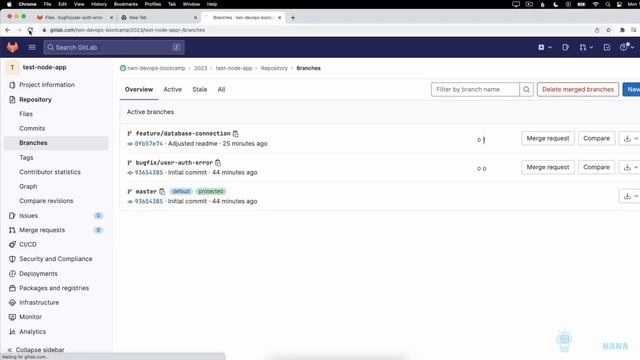Click Filter by branch name field
Viewport: 640px width, 360px height.
coord(475,89)
